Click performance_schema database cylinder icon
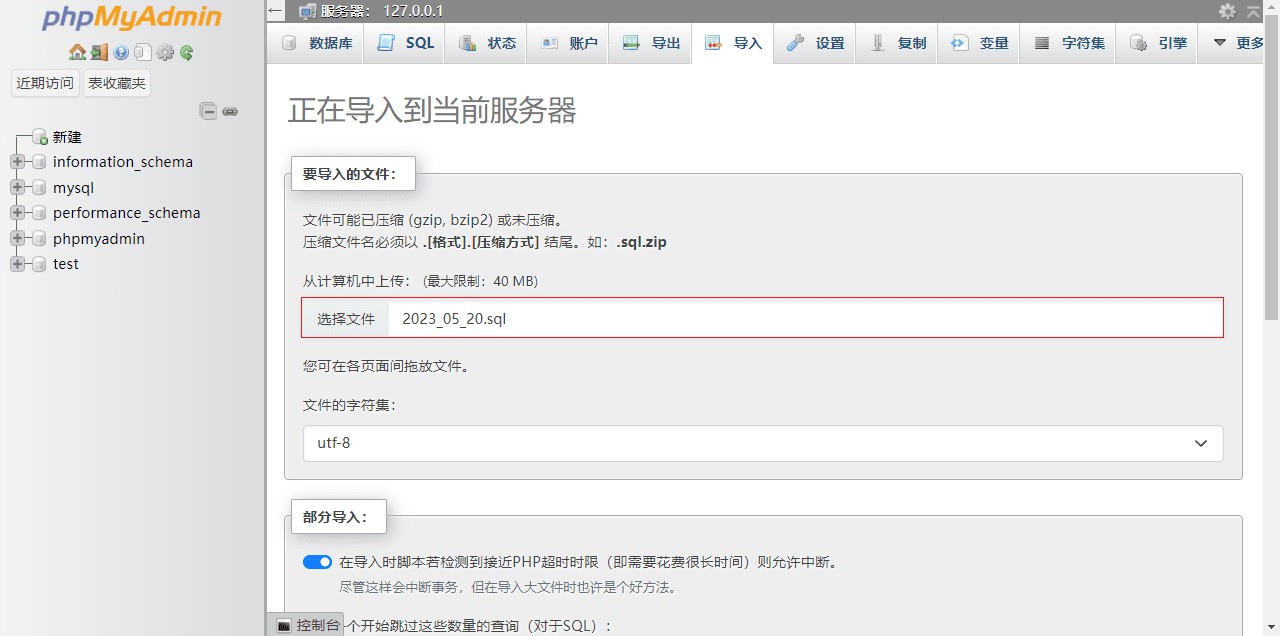 [x=39, y=213]
